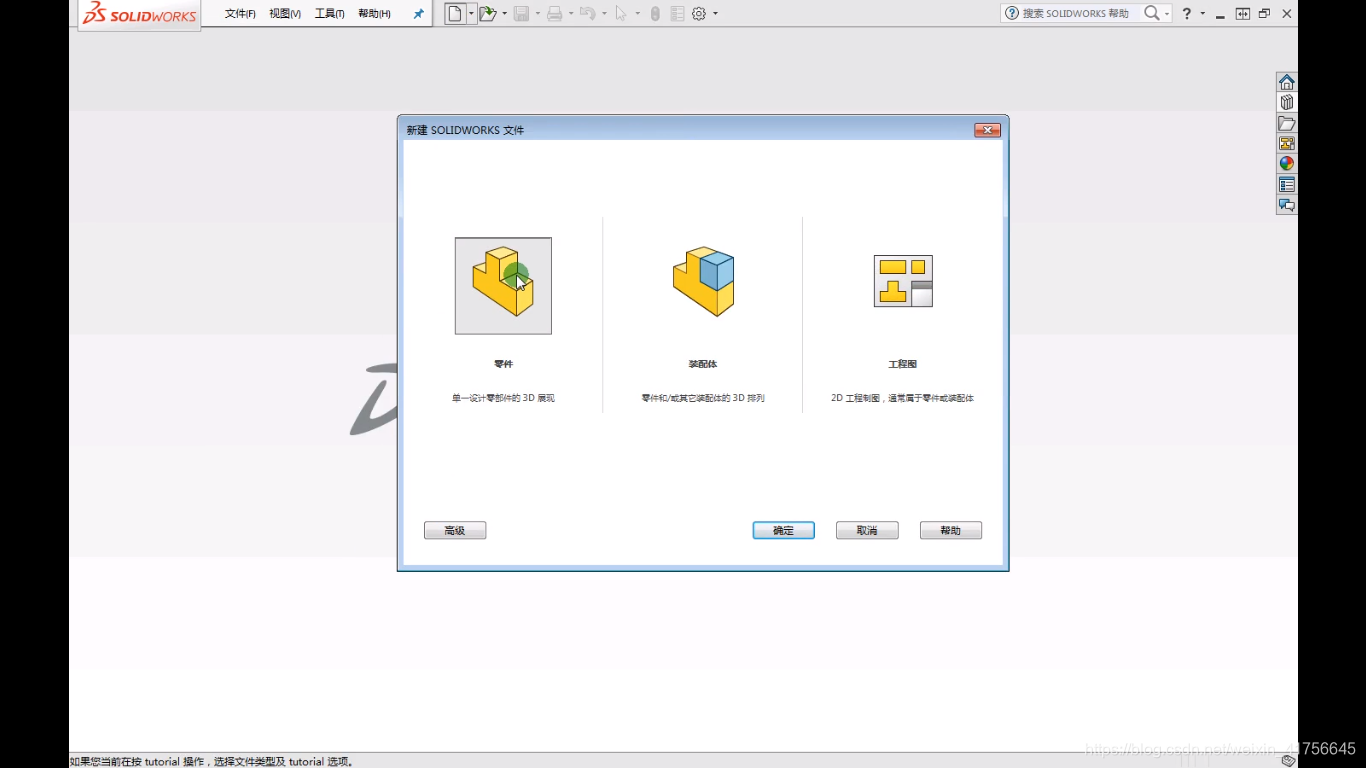Click the tile windows icon in title bar

tap(1243, 14)
